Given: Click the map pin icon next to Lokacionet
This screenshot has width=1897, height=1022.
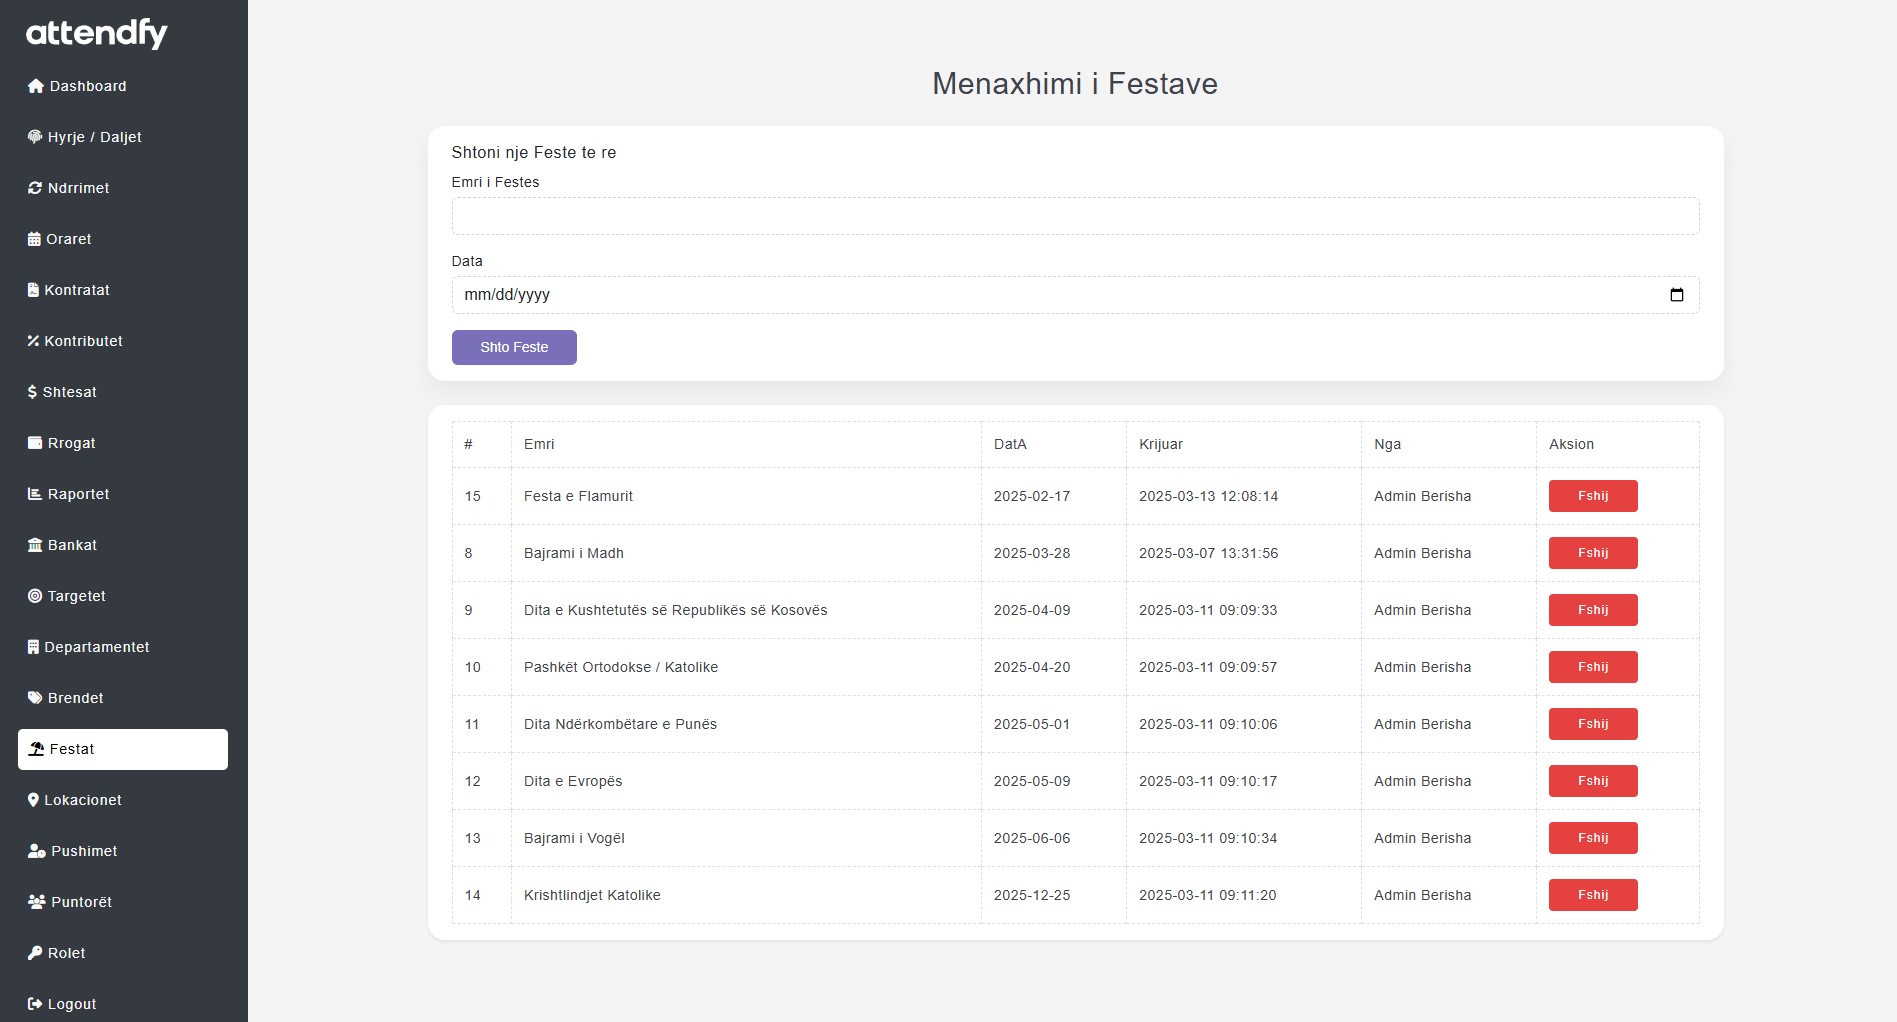Looking at the screenshot, I should [34, 800].
